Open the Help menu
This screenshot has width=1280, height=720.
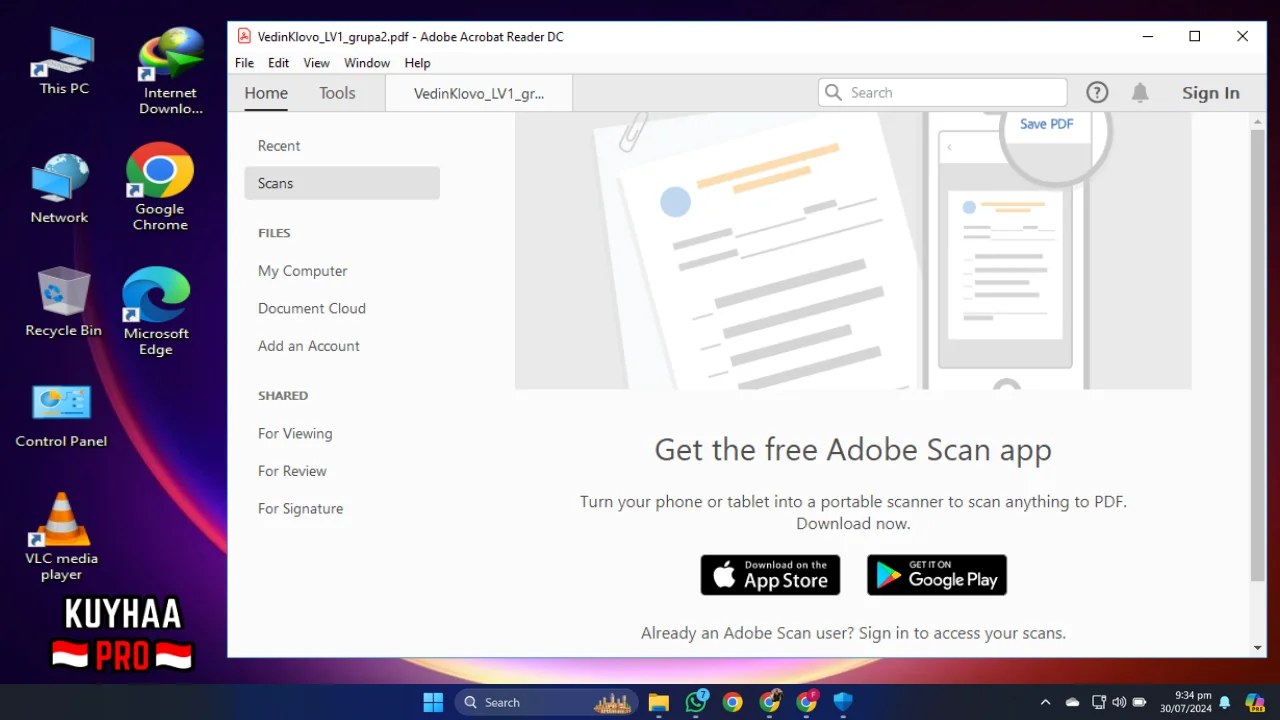tap(417, 62)
